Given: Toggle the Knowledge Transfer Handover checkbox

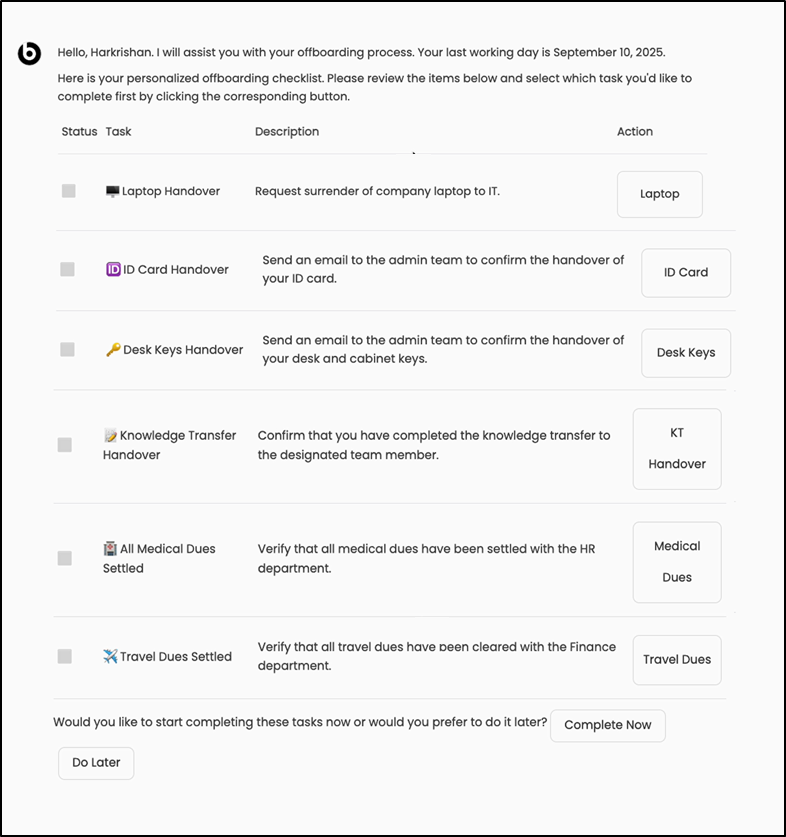Looking at the screenshot, I should [x=65, y=445].
